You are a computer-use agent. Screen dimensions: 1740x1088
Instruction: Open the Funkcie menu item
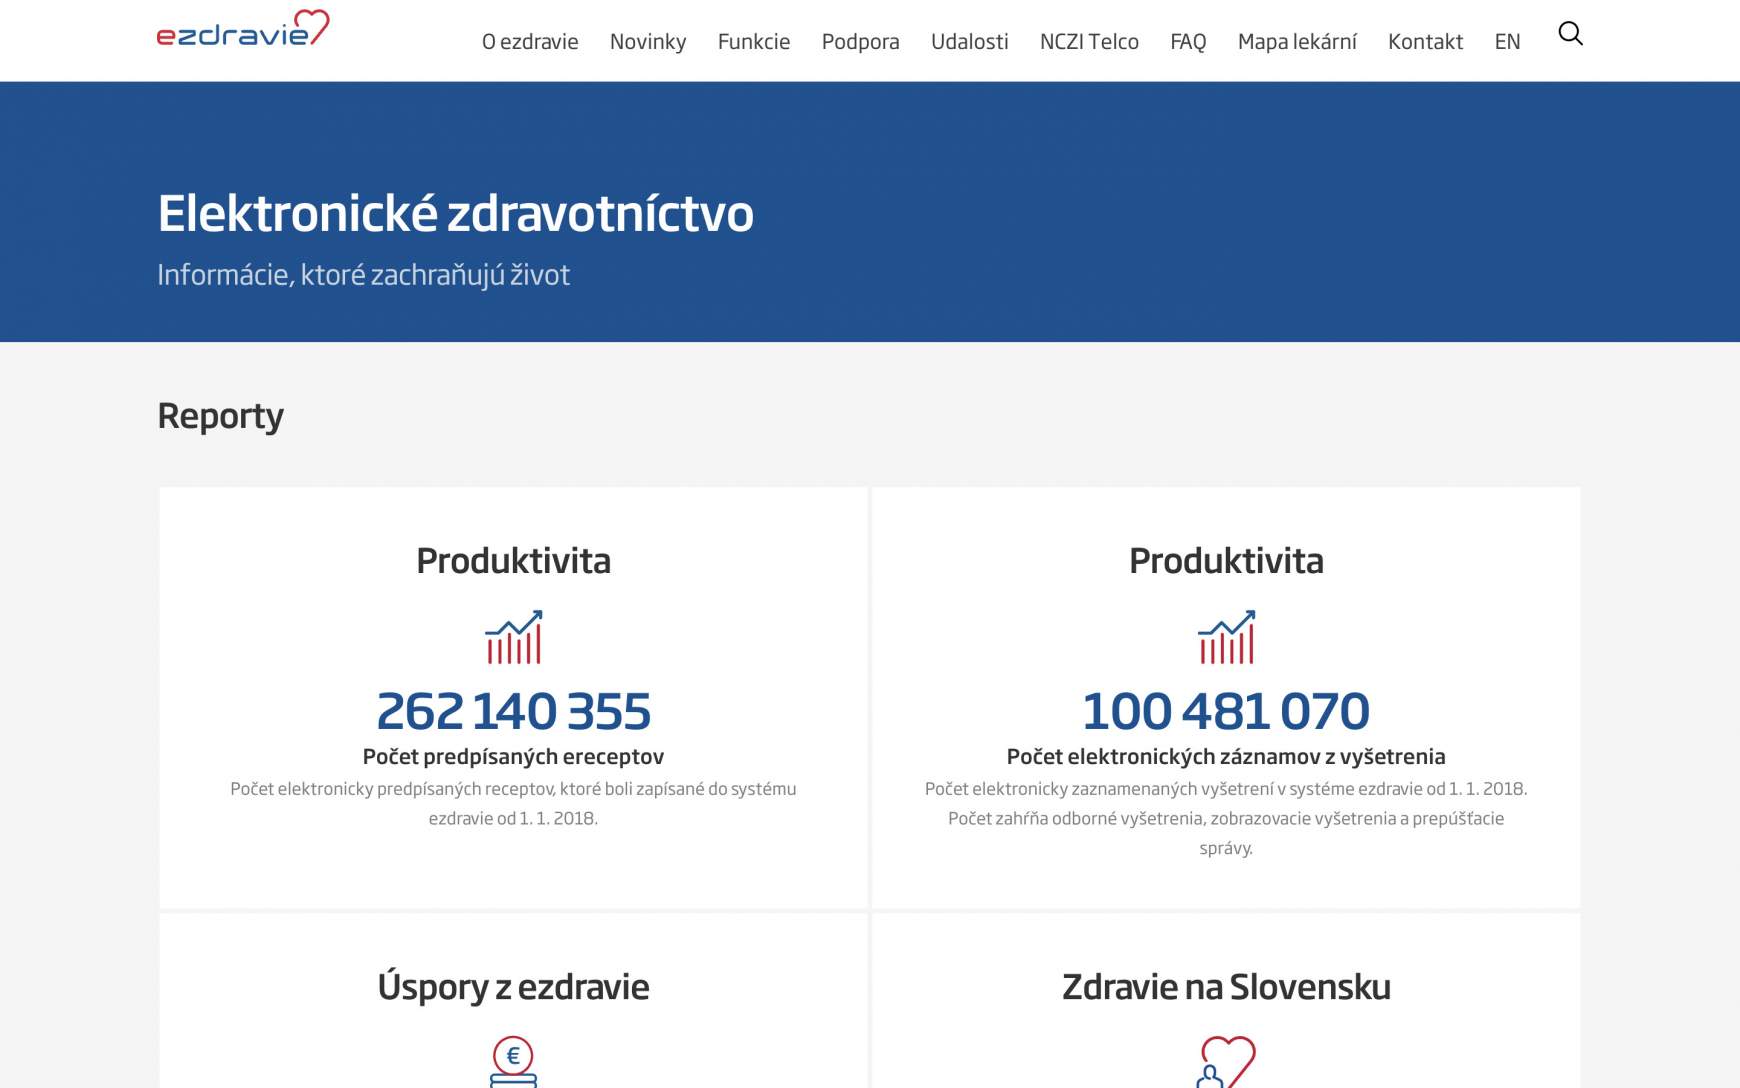(x=754, y=41)
